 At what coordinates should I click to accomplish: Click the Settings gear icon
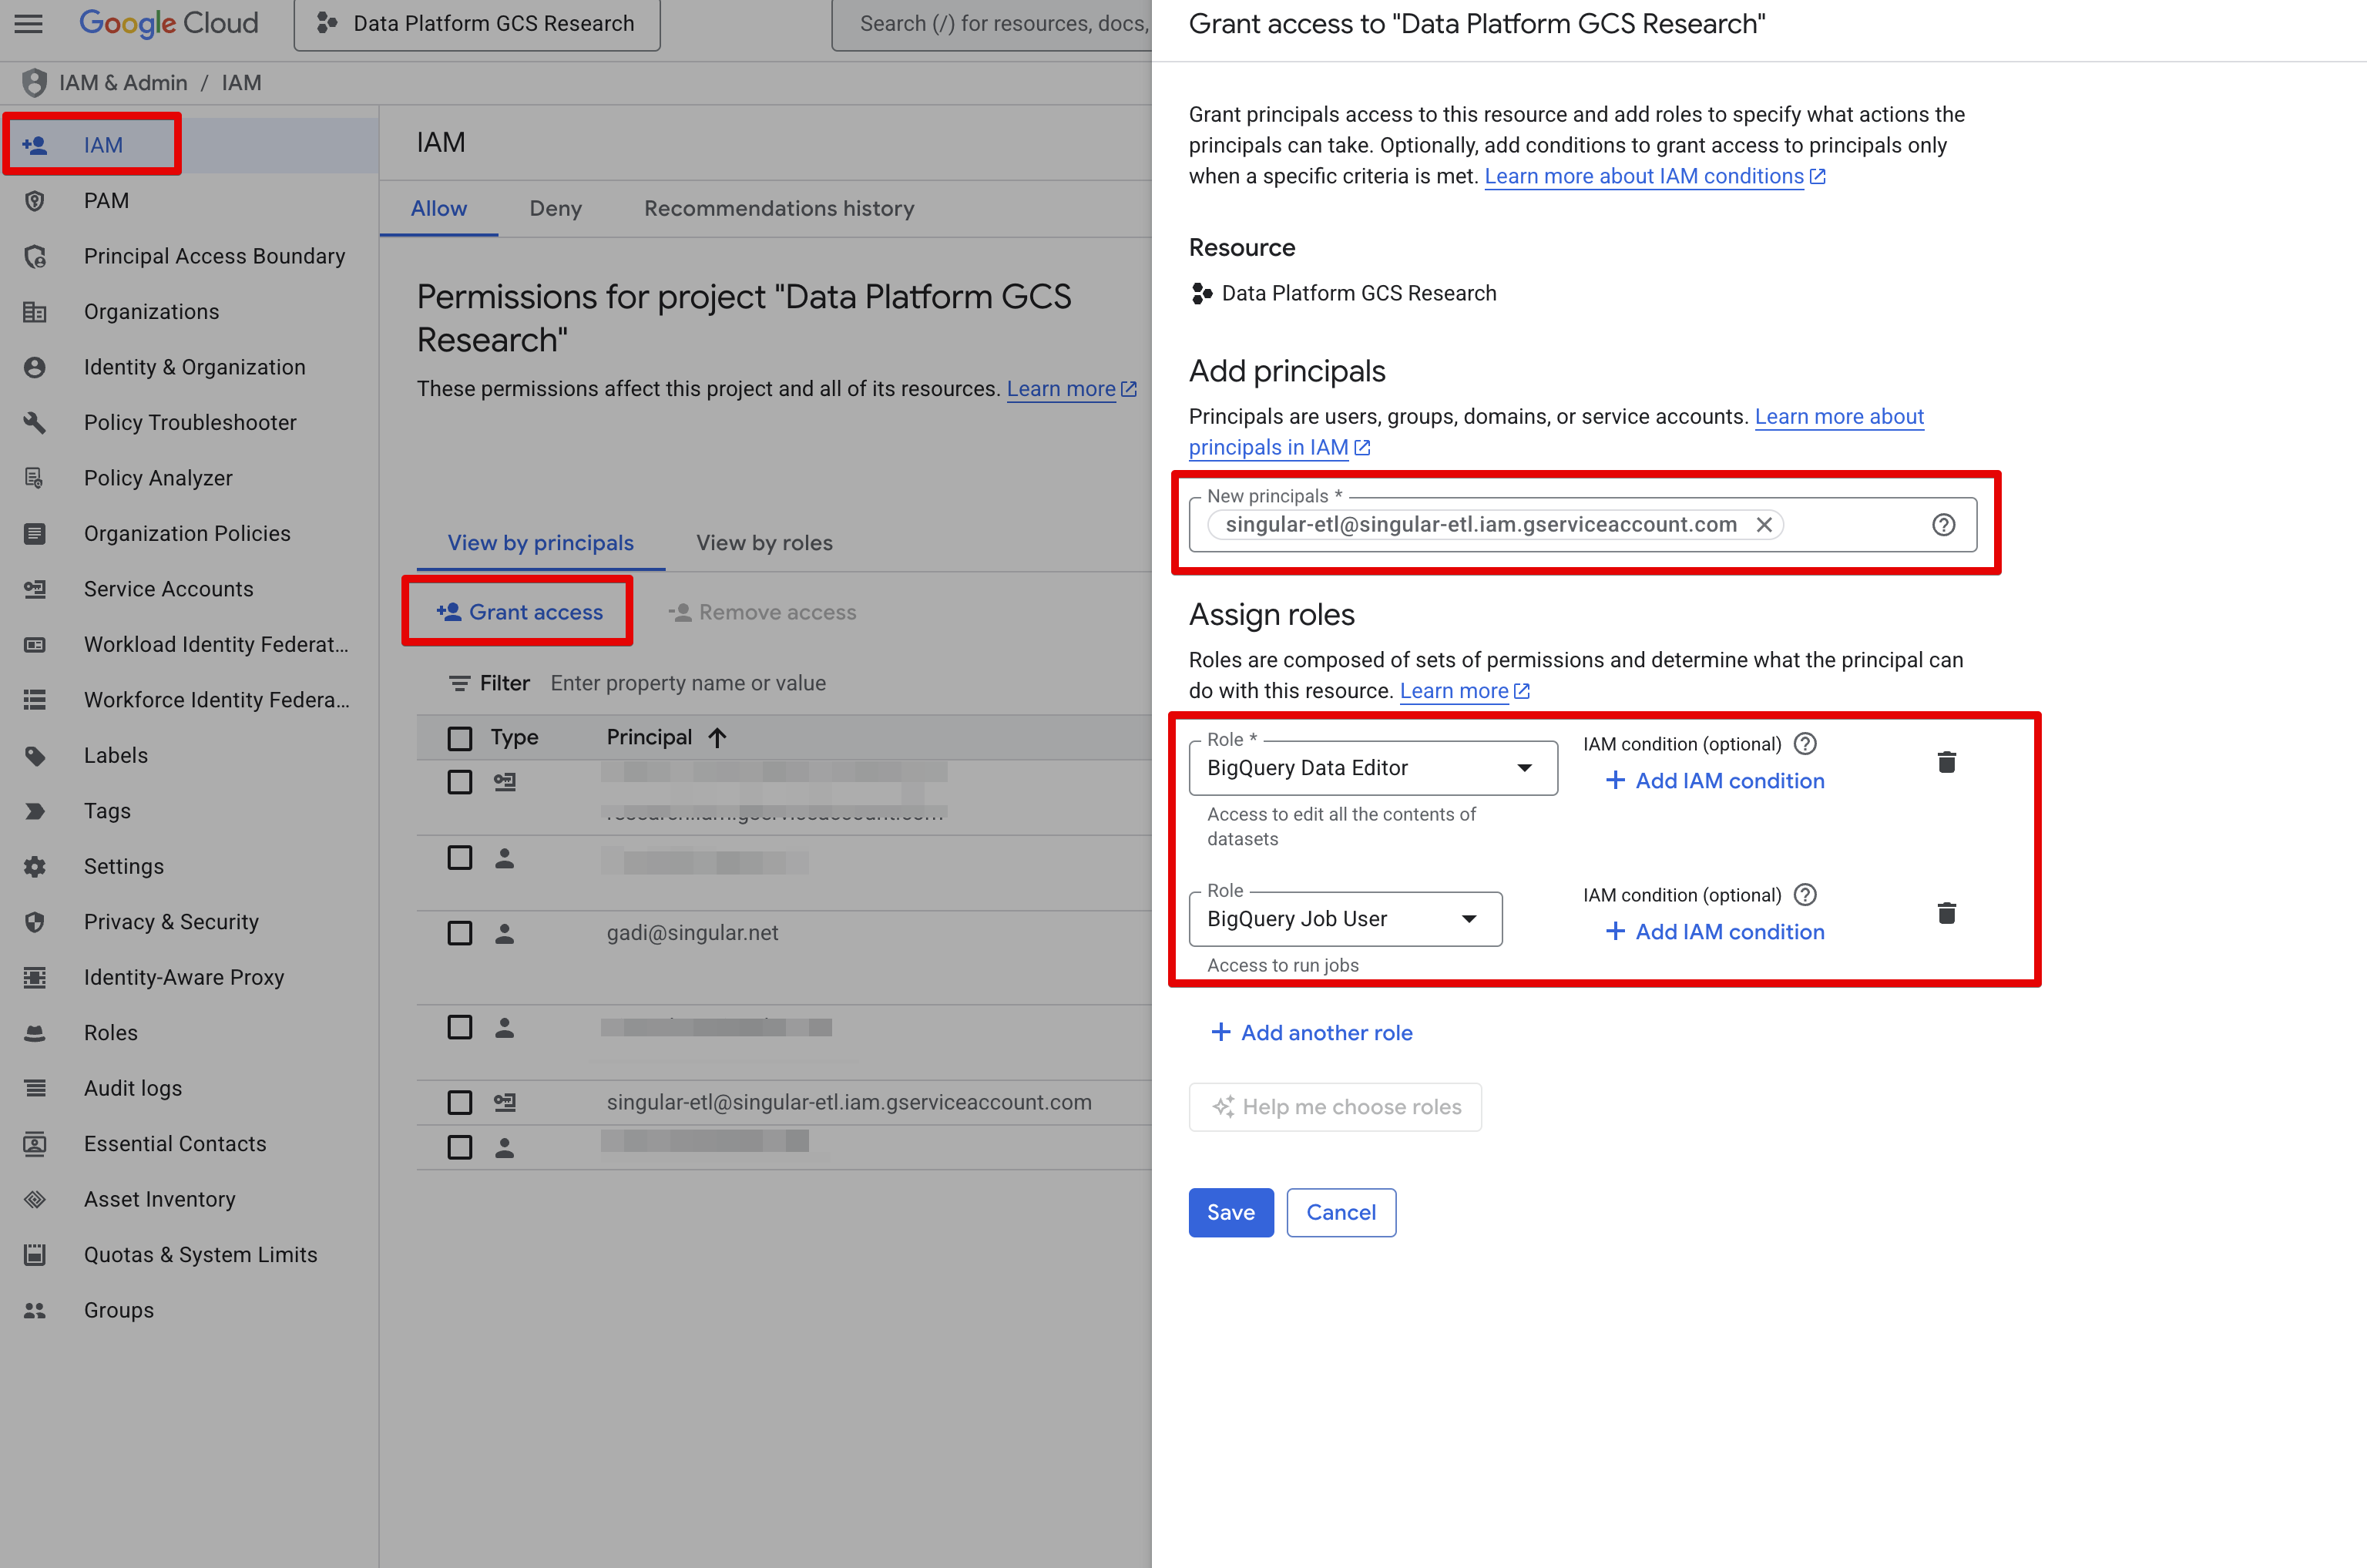[x=35, y=867]
